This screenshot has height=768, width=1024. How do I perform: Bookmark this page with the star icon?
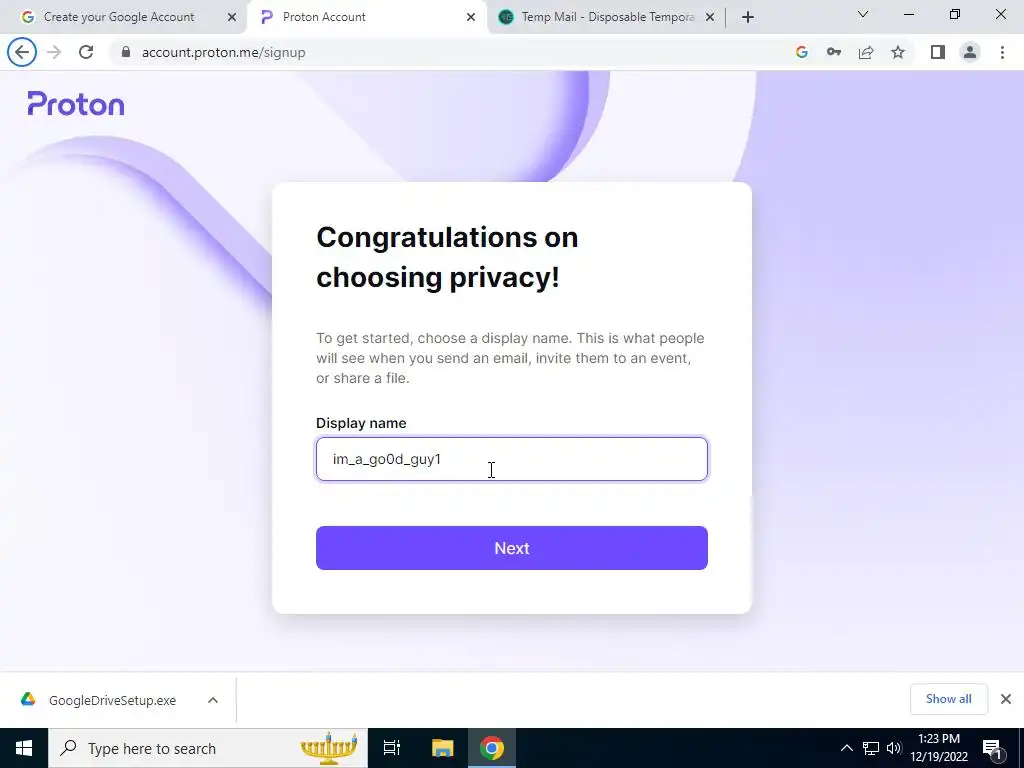click(898, 52)
